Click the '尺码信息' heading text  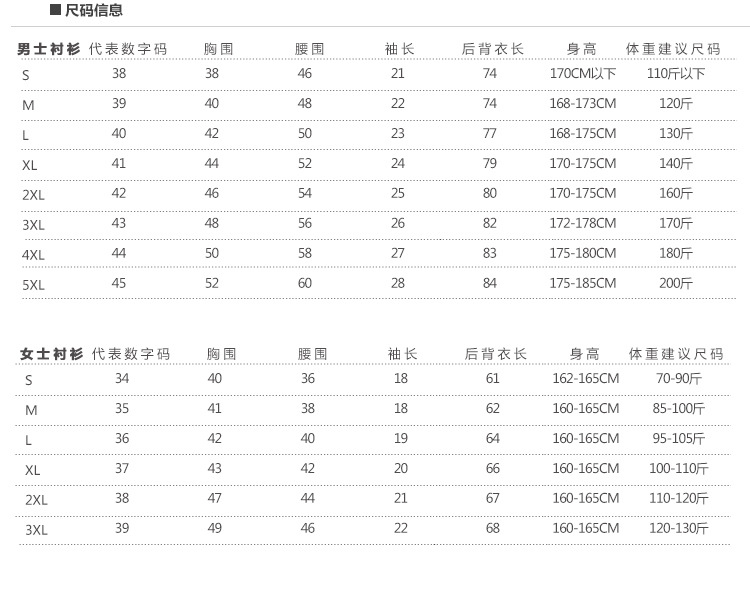click(94, 10)
